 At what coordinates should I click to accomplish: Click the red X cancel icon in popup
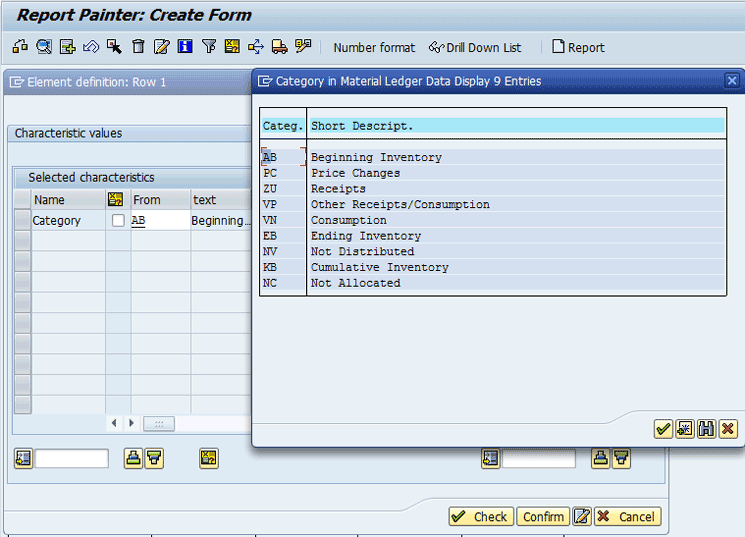728,429
